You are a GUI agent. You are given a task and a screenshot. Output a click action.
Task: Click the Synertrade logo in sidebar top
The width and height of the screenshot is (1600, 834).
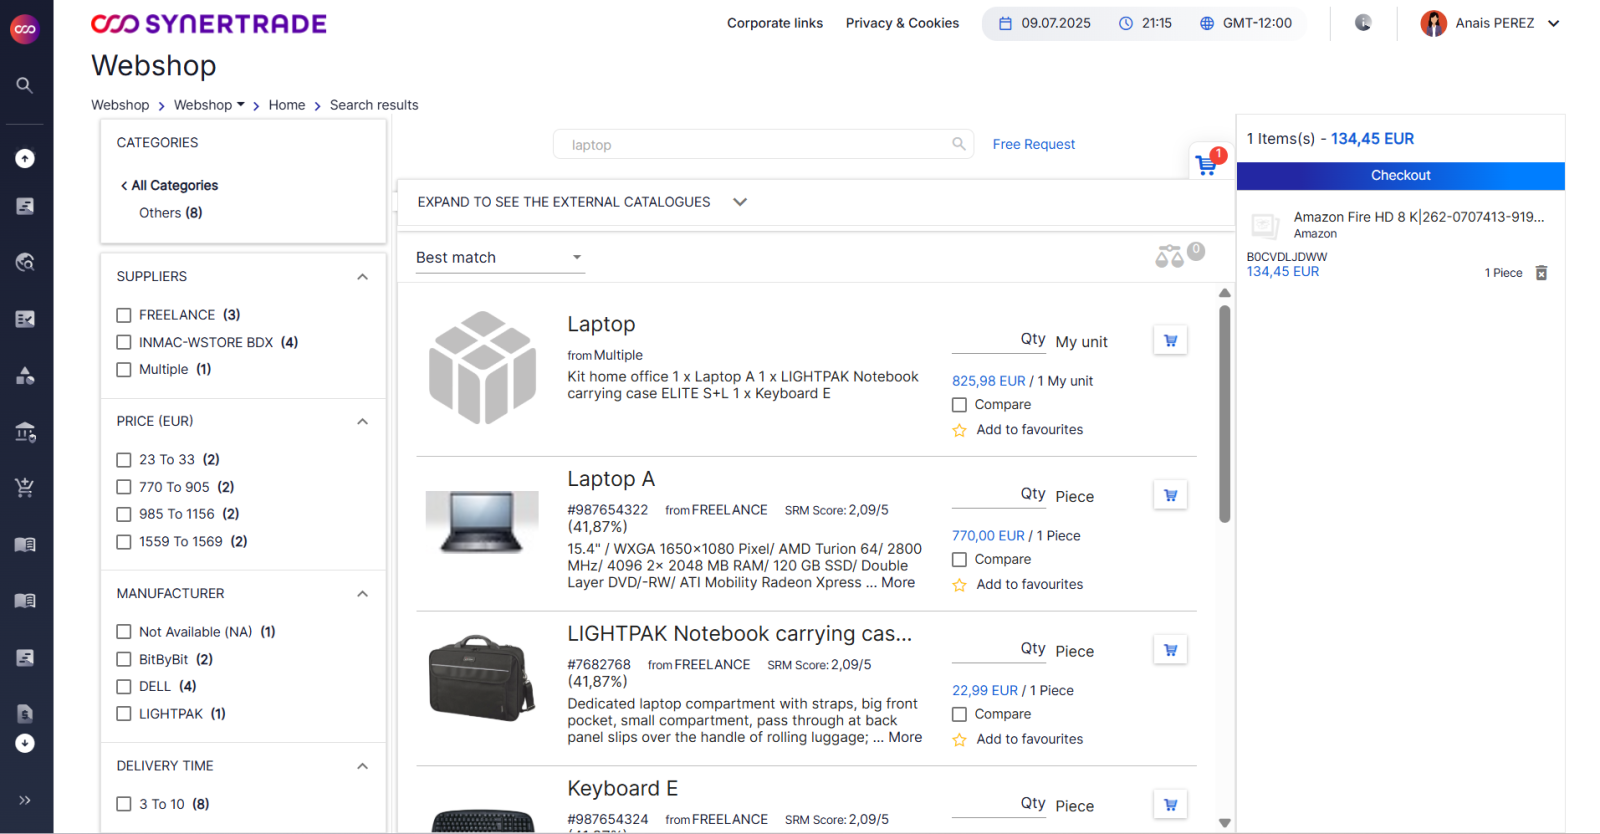coord(25,29)
